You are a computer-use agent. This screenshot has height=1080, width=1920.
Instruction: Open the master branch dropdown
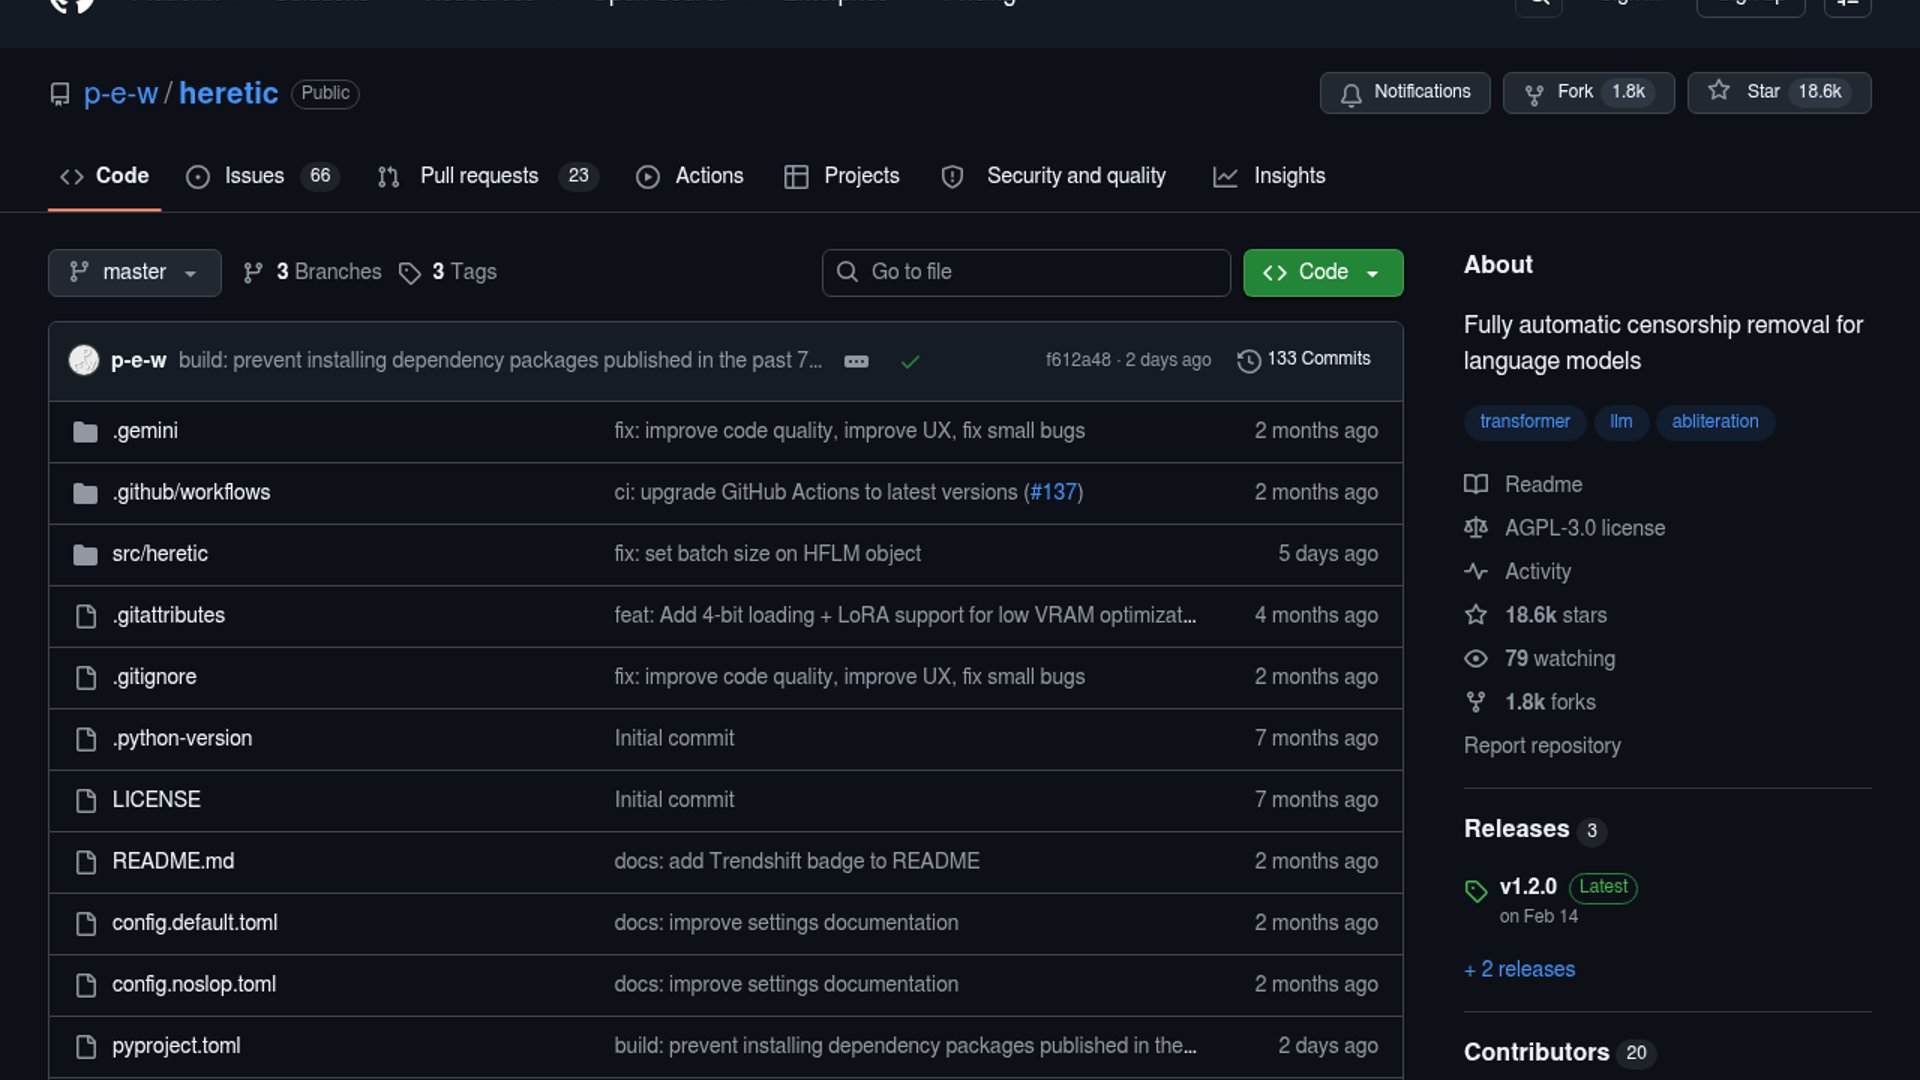(134, 272)
